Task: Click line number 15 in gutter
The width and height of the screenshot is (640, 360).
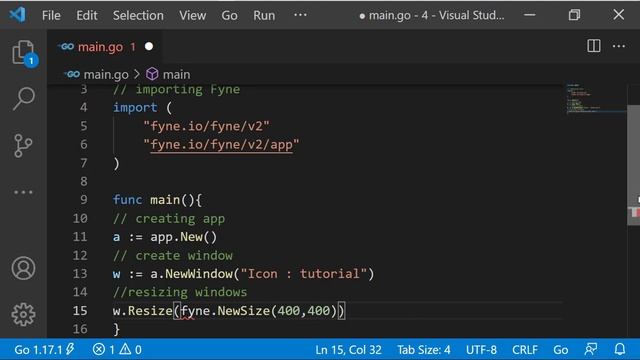Action: point(80,311)
